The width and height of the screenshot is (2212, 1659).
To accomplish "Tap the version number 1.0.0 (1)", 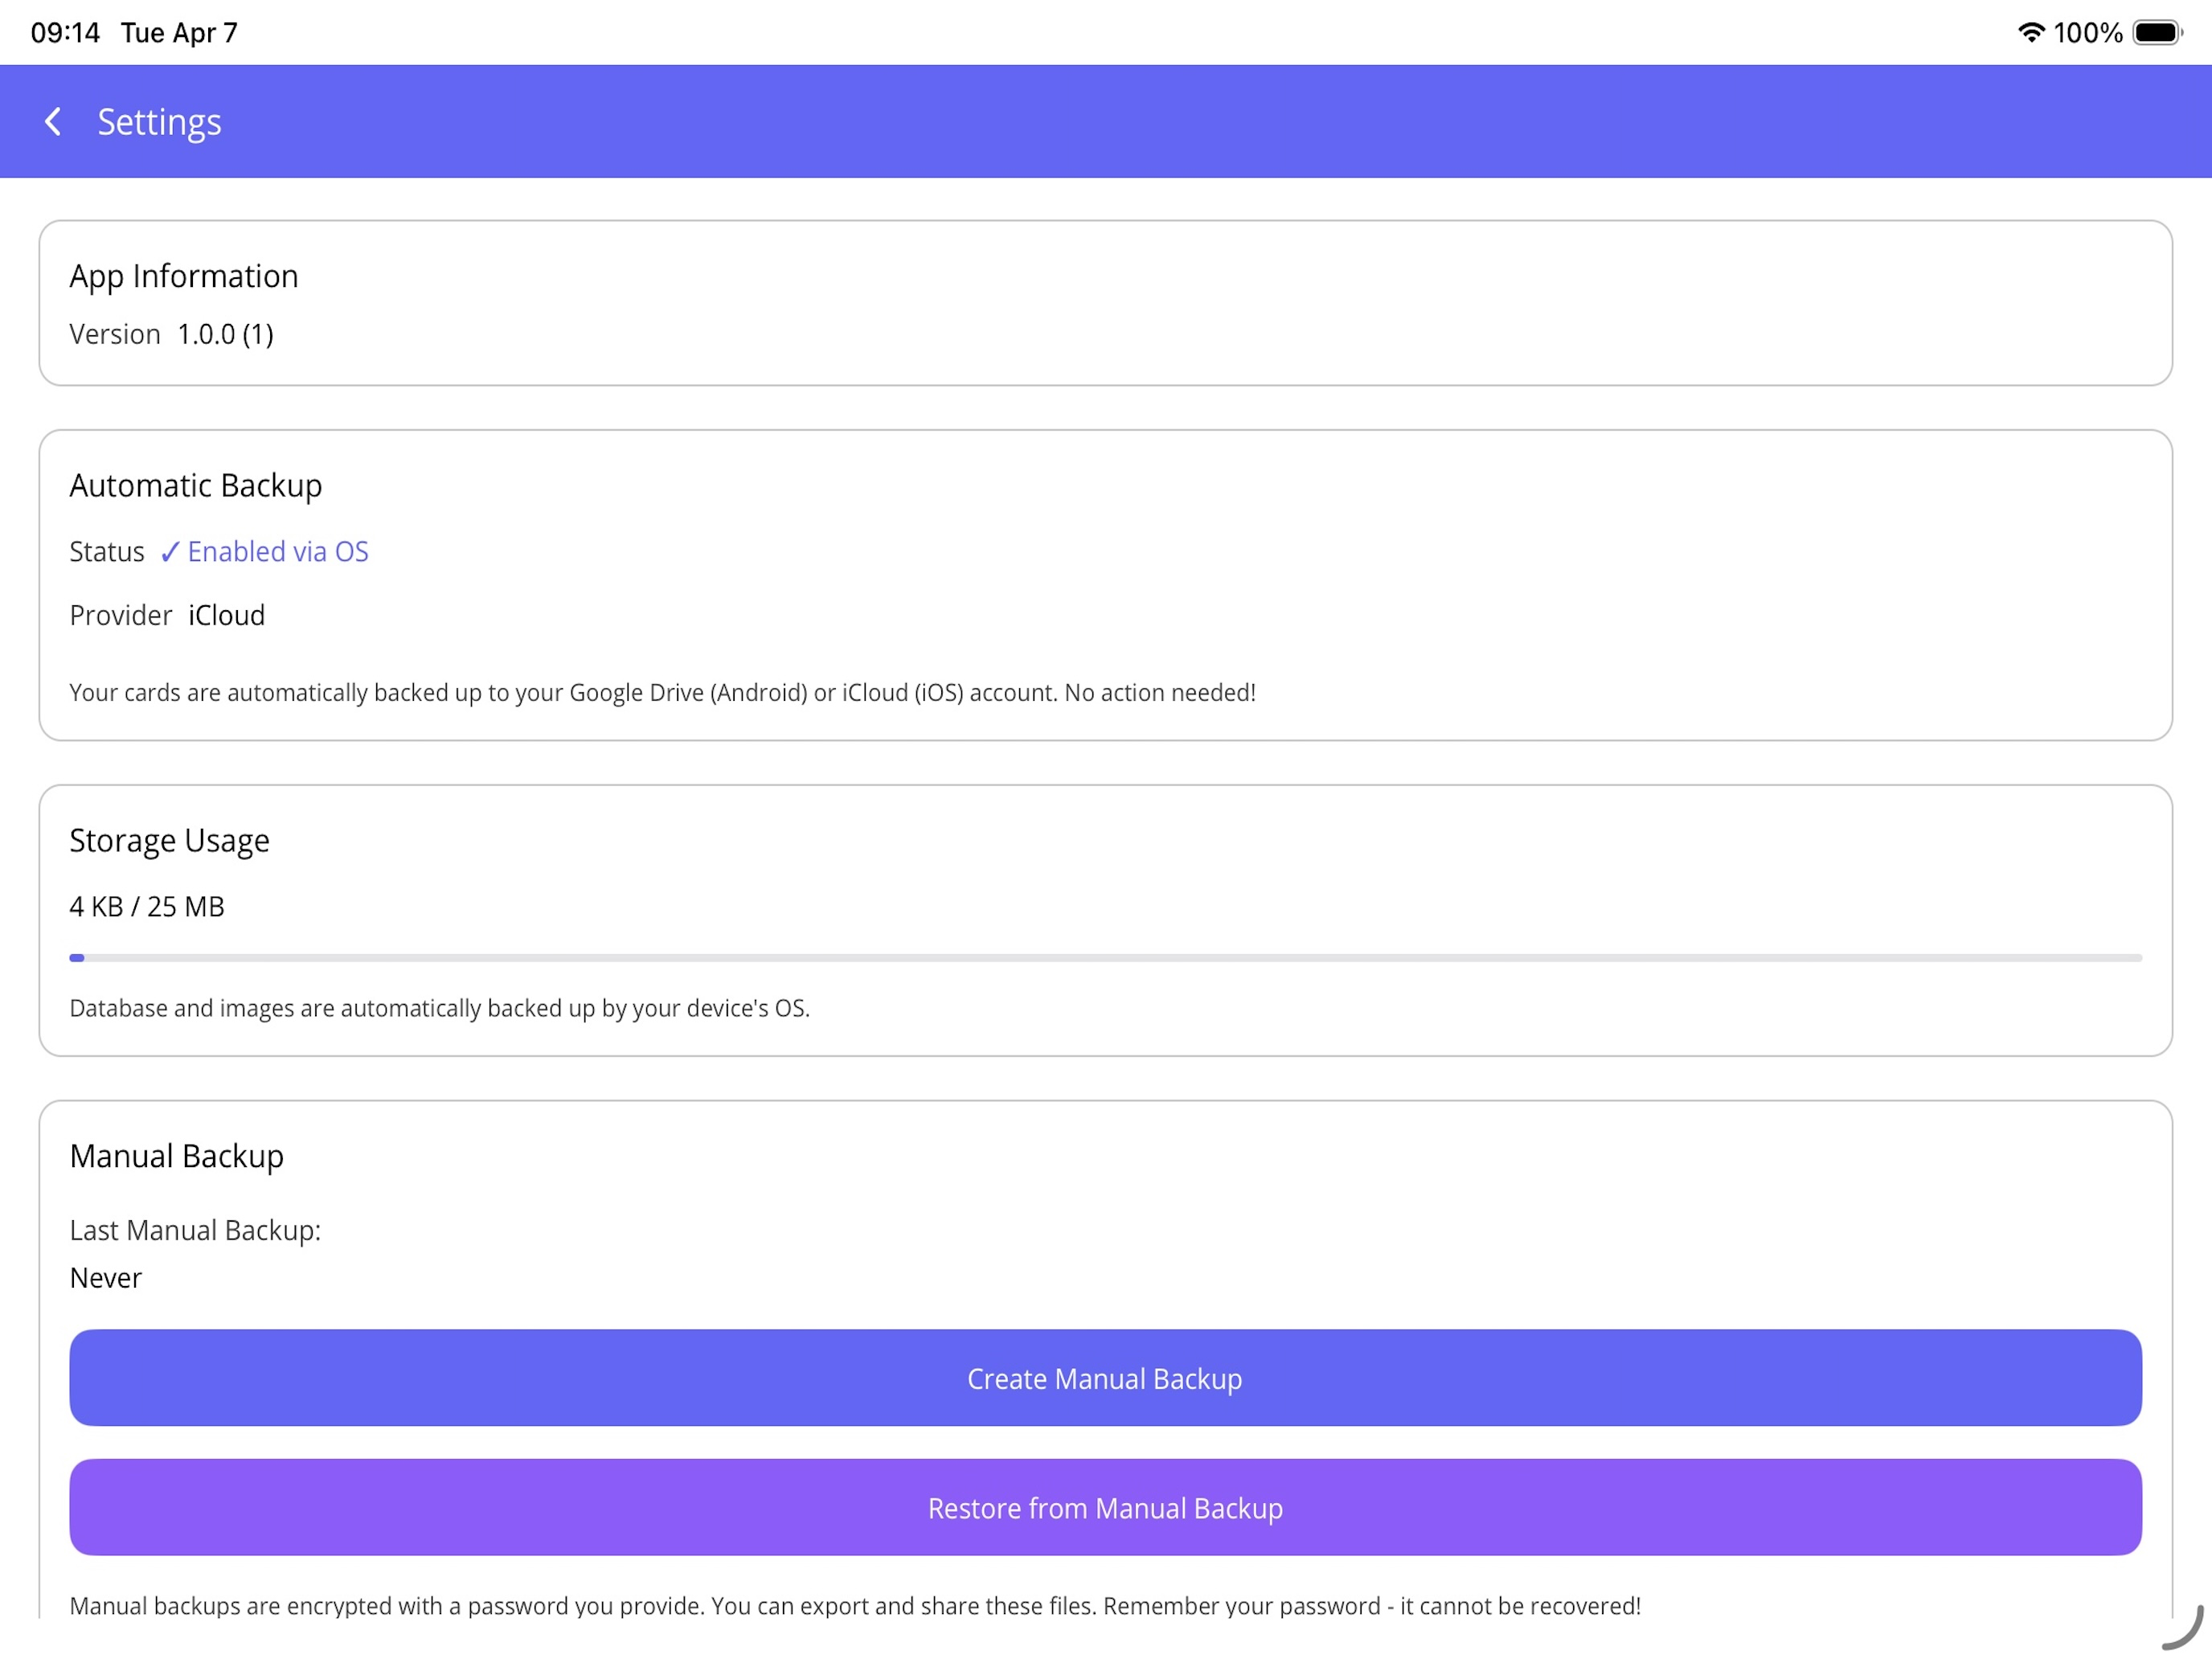I will (226, 334).
